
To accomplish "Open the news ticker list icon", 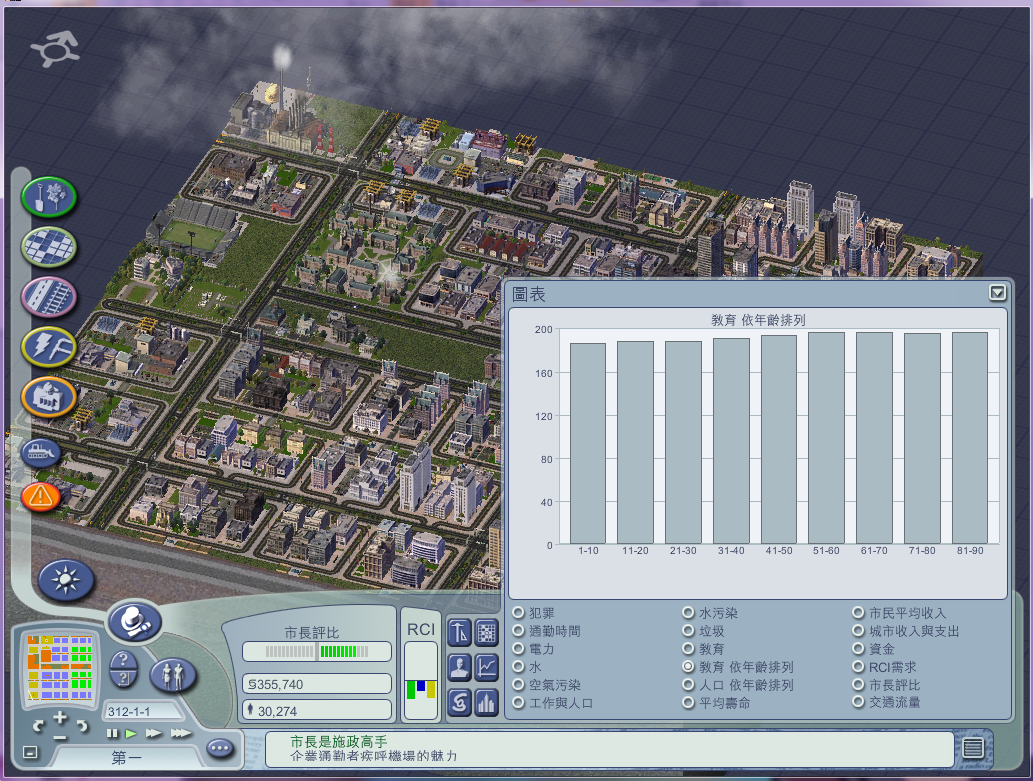I will 973,748.
